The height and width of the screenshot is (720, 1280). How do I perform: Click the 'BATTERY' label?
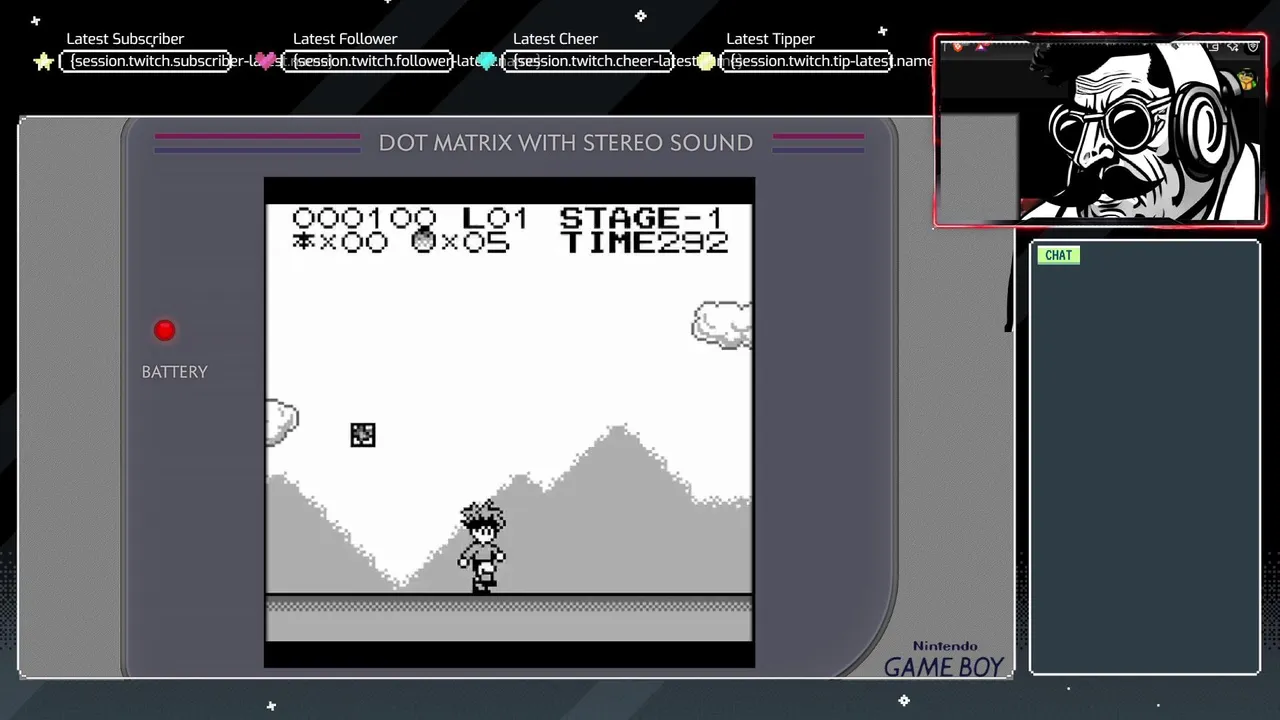pos(175,372)
